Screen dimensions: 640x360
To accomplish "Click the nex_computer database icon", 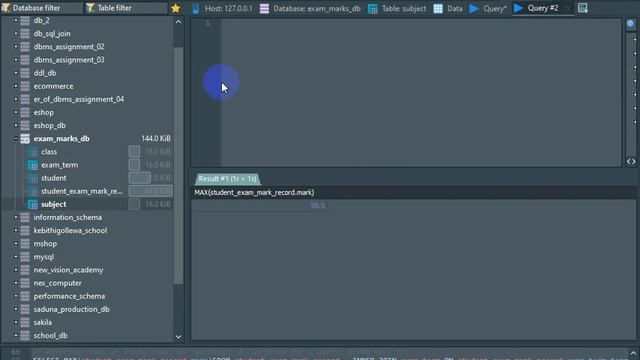I will click(25, 283).
